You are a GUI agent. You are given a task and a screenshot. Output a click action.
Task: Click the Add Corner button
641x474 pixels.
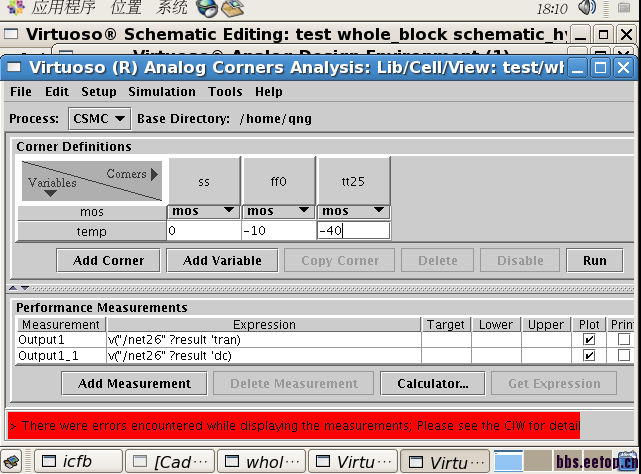[x=108, y=261]
